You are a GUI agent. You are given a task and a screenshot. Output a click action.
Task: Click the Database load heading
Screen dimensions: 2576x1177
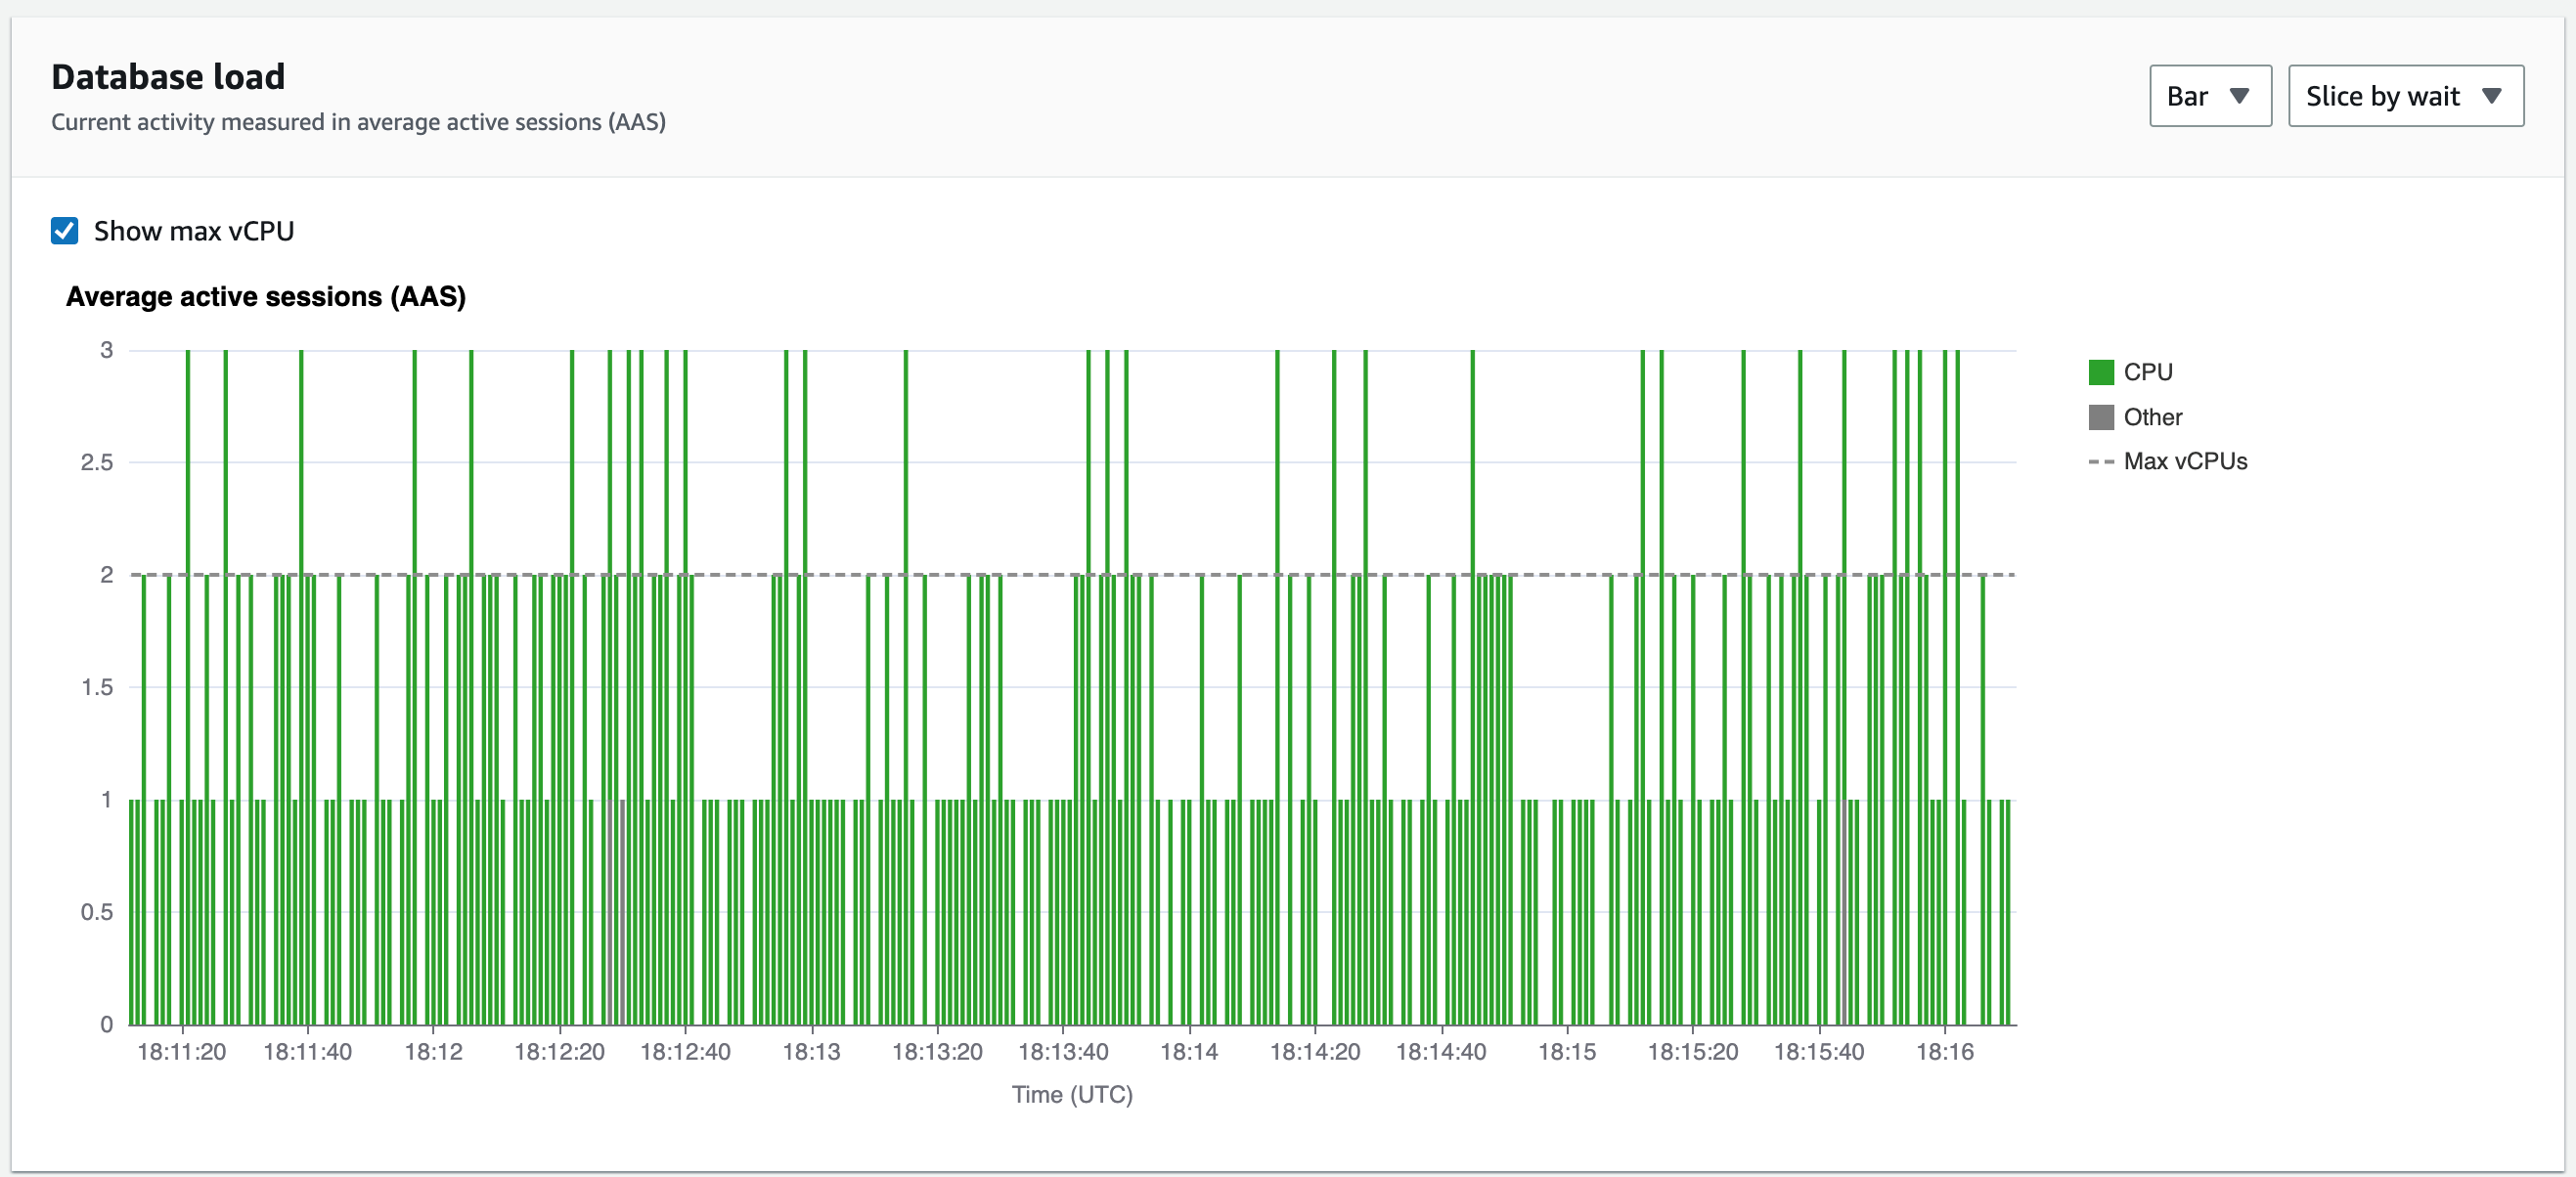pos(168,77)
